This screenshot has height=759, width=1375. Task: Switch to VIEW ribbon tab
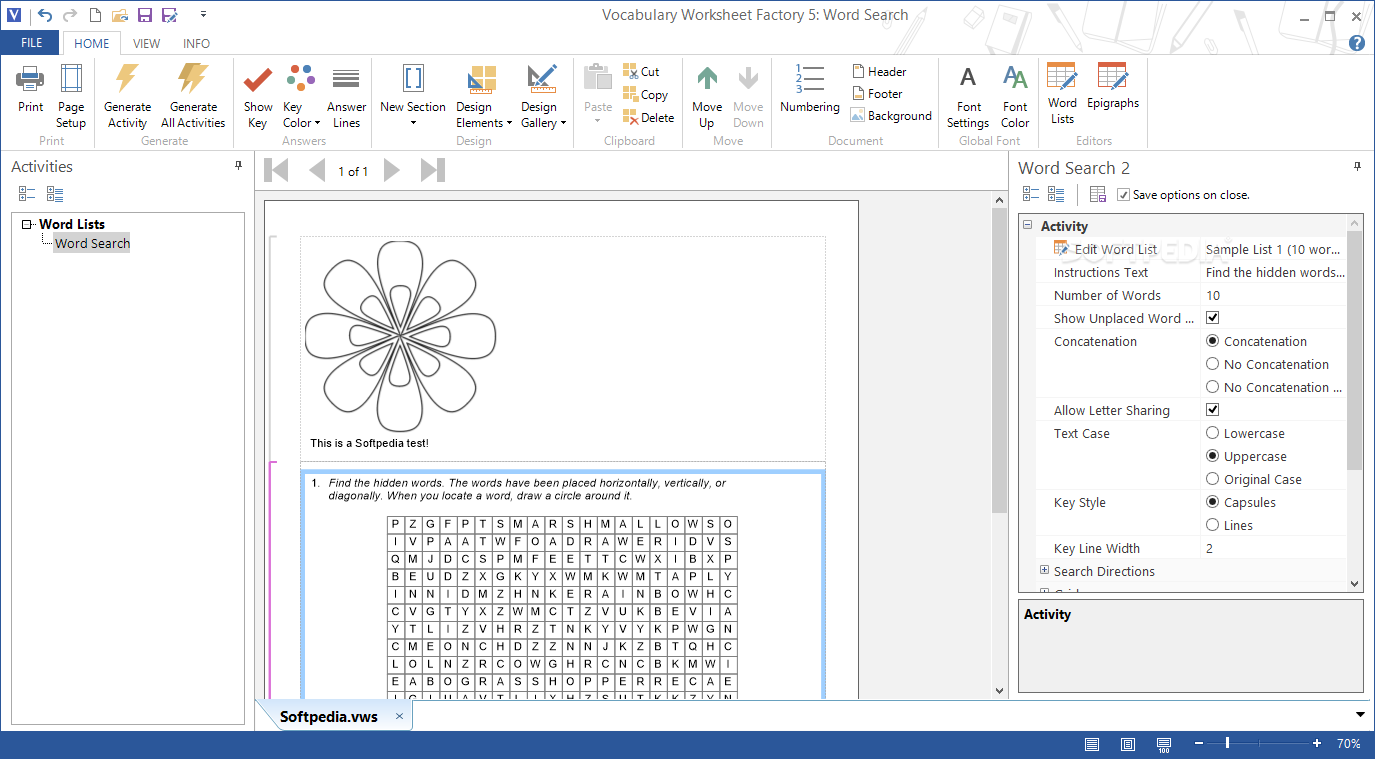(147, 43)
